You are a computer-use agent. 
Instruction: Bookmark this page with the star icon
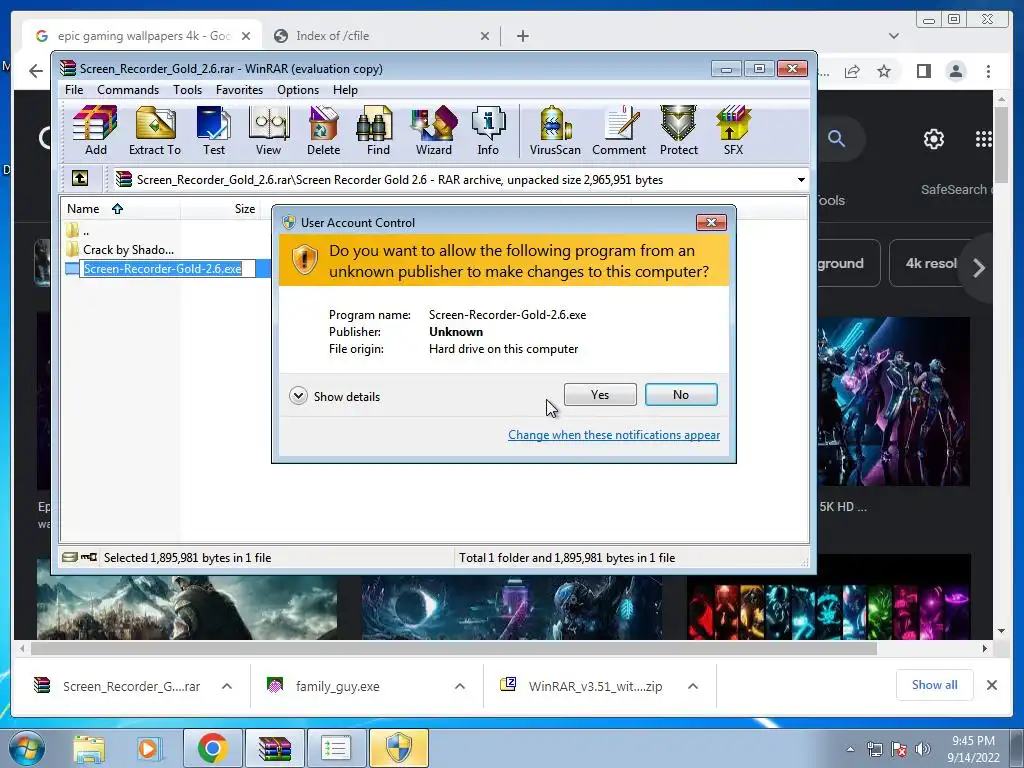coord(884,71)
